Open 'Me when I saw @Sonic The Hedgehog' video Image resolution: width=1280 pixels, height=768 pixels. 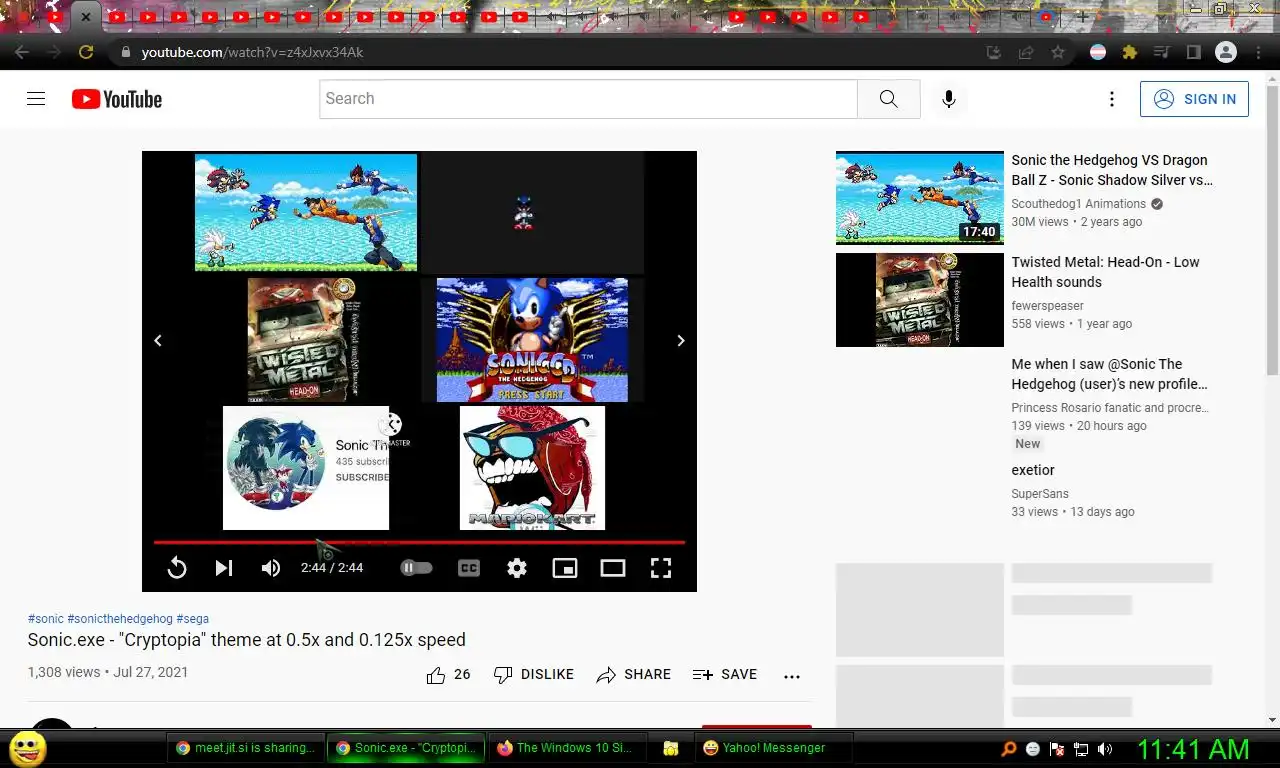(x=1109, y=374)
